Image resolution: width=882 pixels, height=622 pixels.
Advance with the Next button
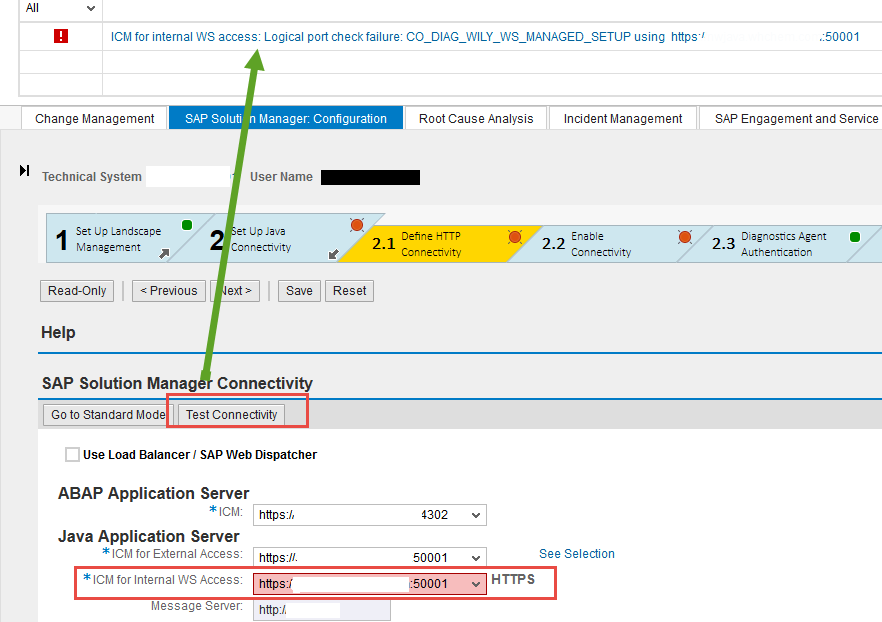(x=235, y=291)
